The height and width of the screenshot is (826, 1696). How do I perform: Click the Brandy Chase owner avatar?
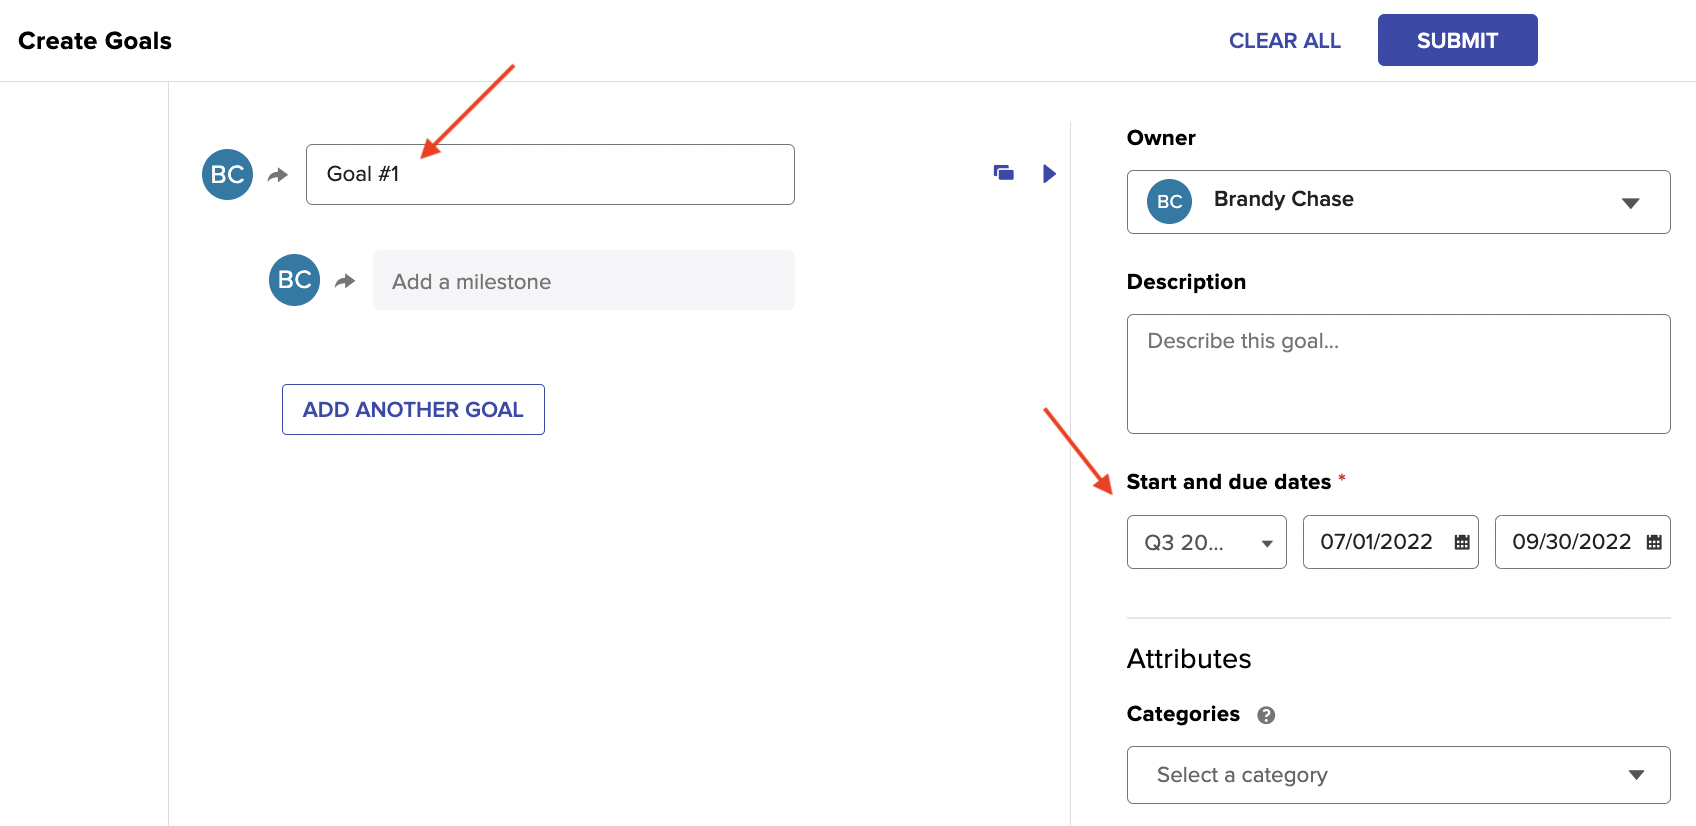[x=1169, y=201]
